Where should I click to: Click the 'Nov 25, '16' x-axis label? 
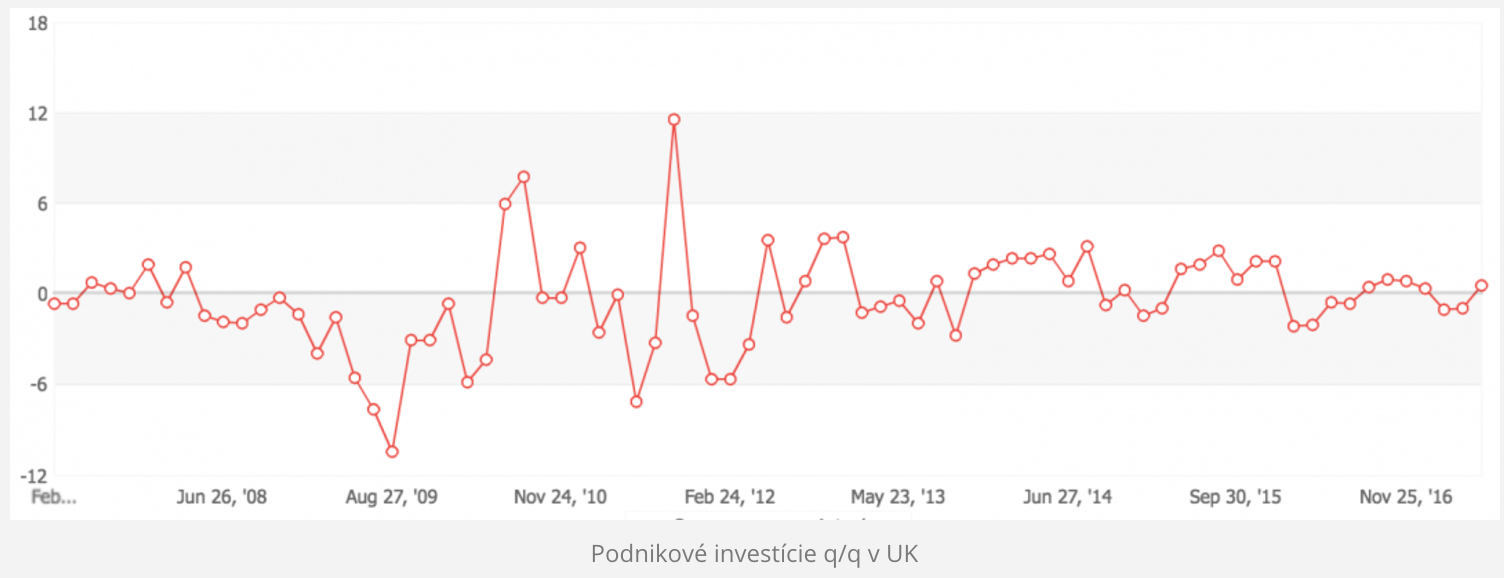tap(1406, 497)
